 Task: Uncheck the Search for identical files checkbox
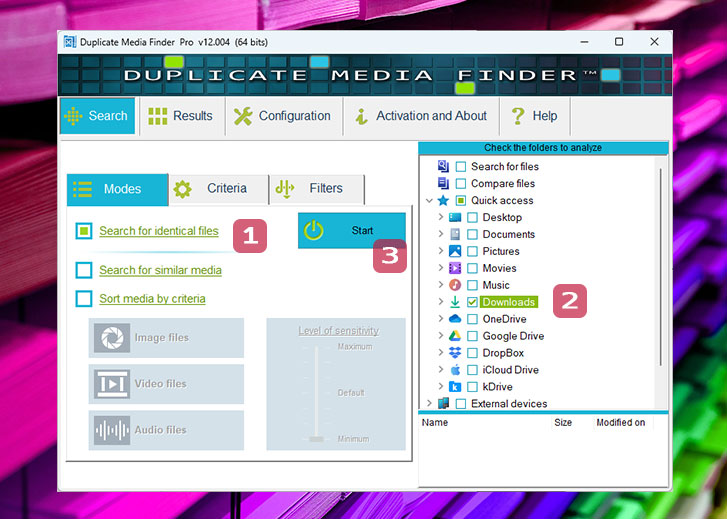point(84,231)
